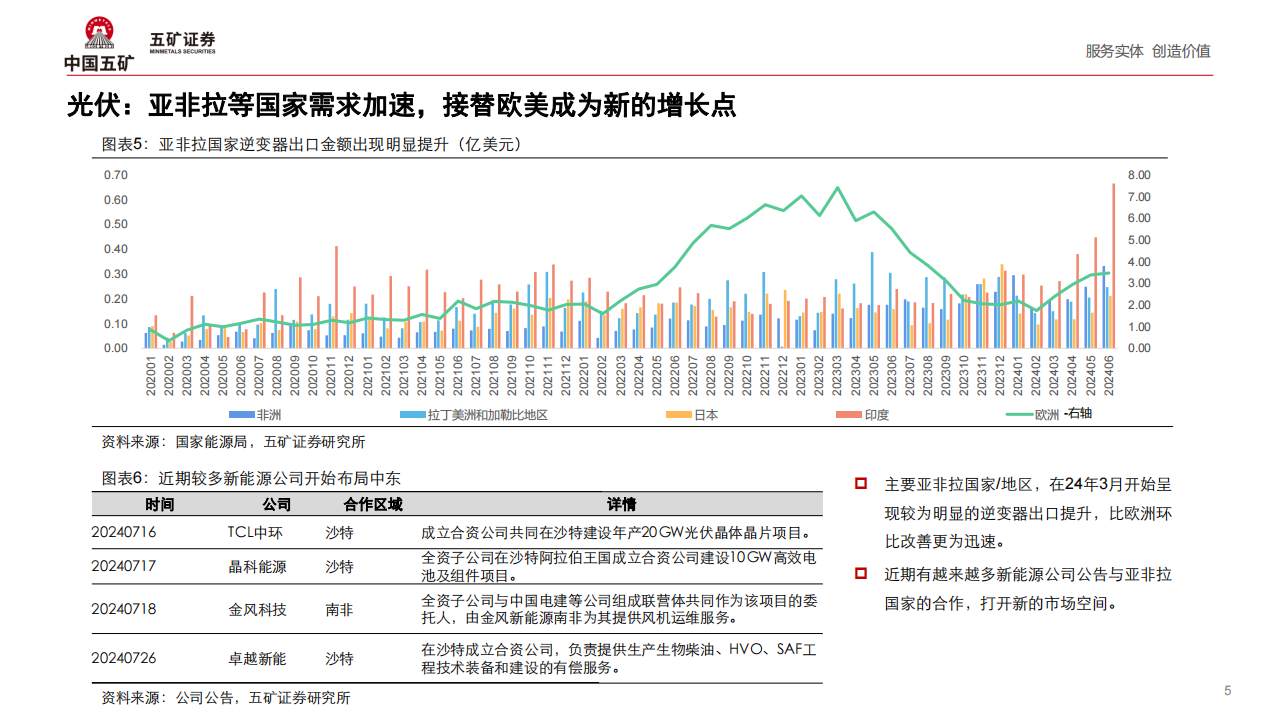Click the company cell 晶科能源
Screen dimensions: 1280x720
click(x=258, y=566)
